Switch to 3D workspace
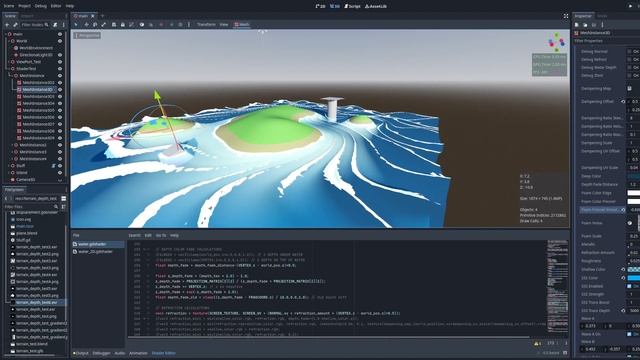Screen dimensions: 640x360 click(x=335, y=6)
